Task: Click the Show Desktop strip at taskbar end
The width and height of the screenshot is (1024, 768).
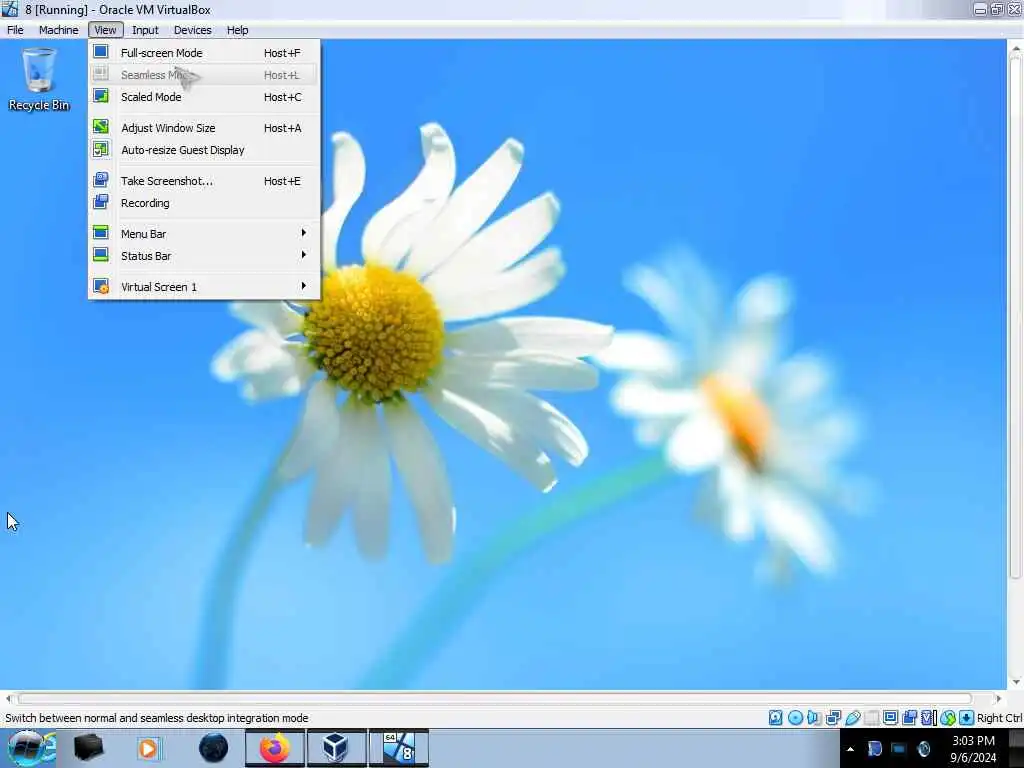Action: pos(1016,748)
